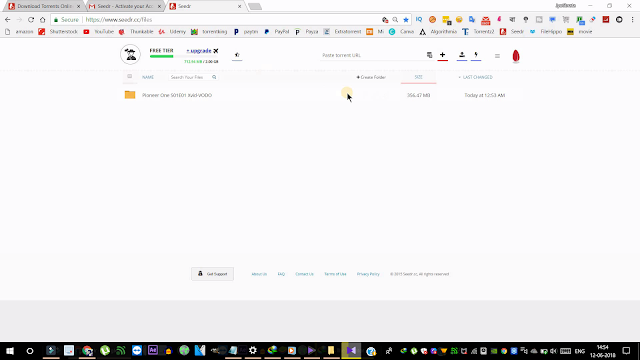Click the IQ extension icon
This screenshot has height=360, width=640.
click(x=419, y=19)
